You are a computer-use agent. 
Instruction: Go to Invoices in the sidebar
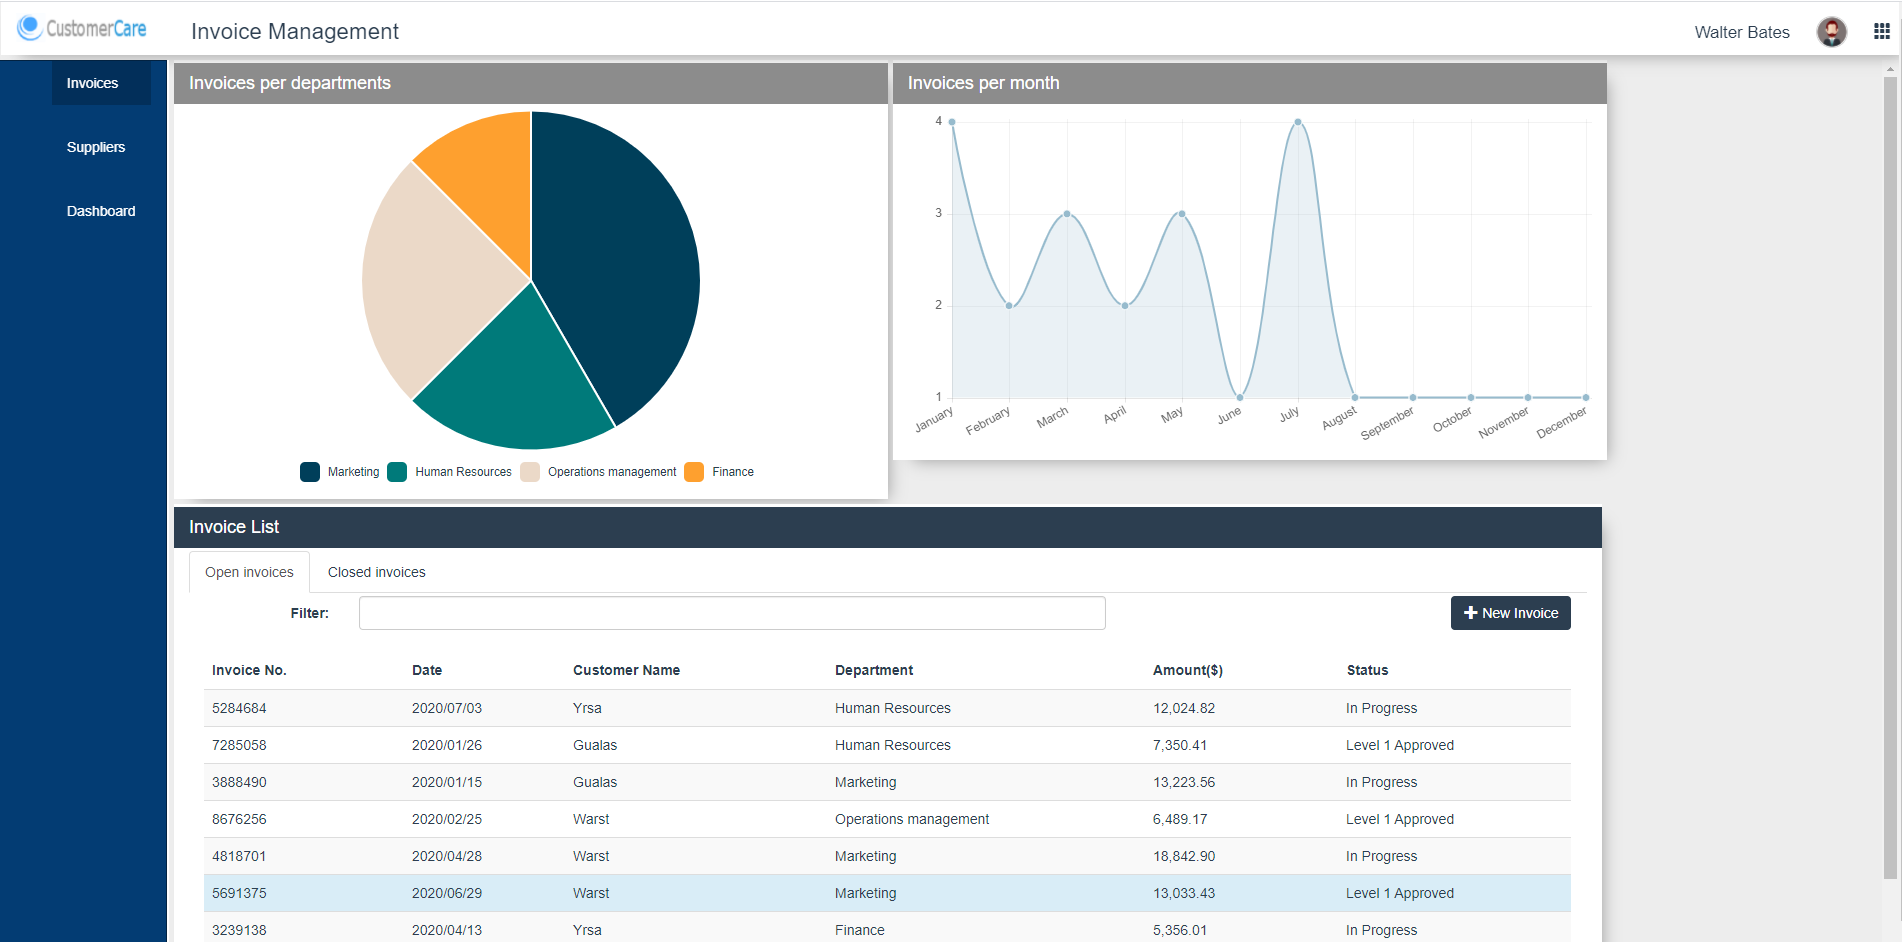click(x=101, y=83)
